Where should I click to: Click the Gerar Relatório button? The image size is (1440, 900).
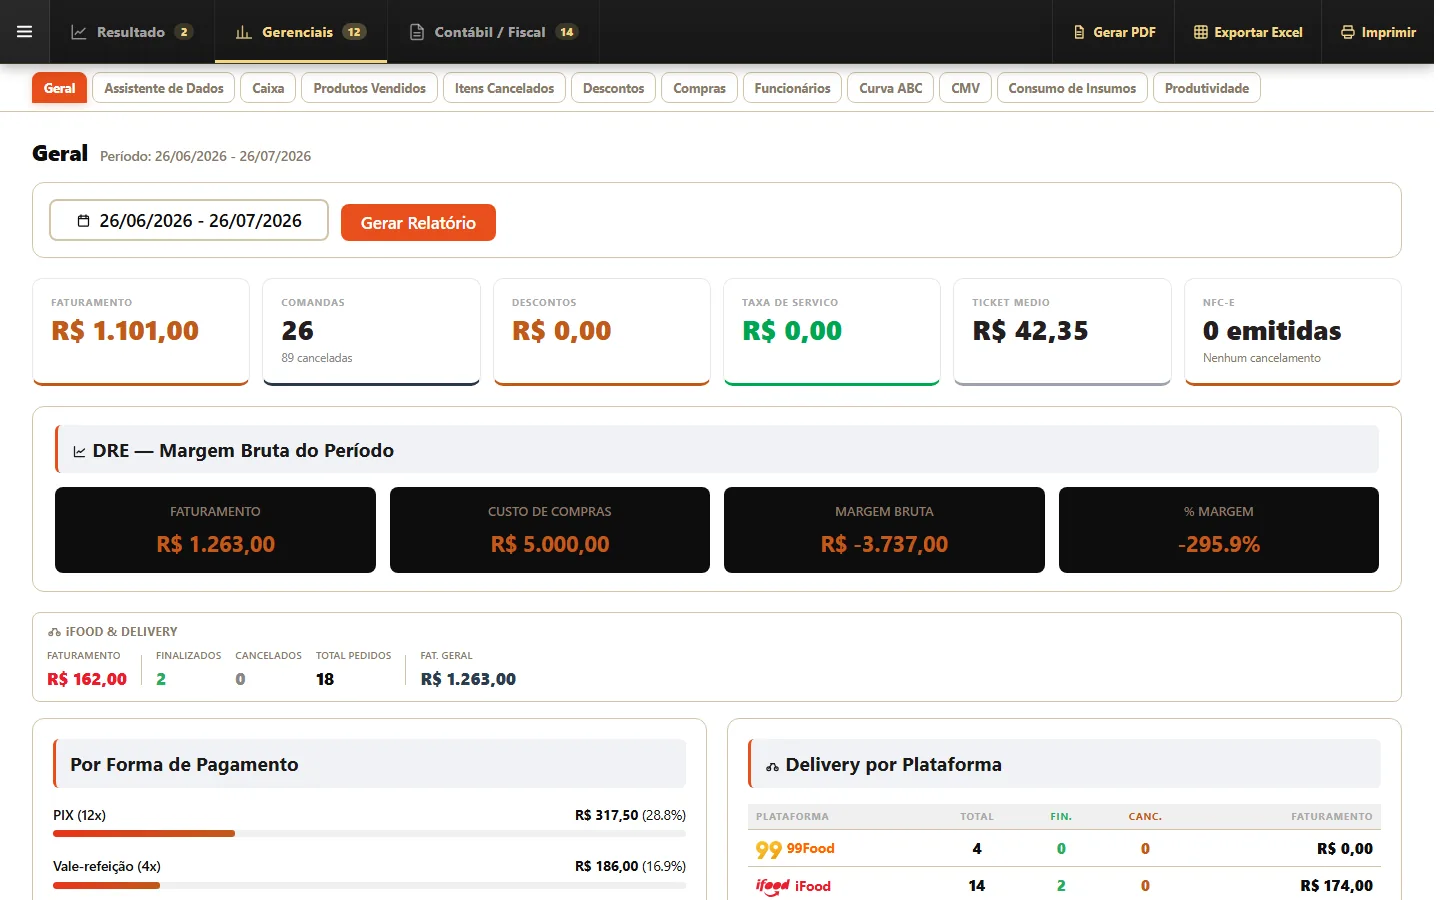coord(418,222)
